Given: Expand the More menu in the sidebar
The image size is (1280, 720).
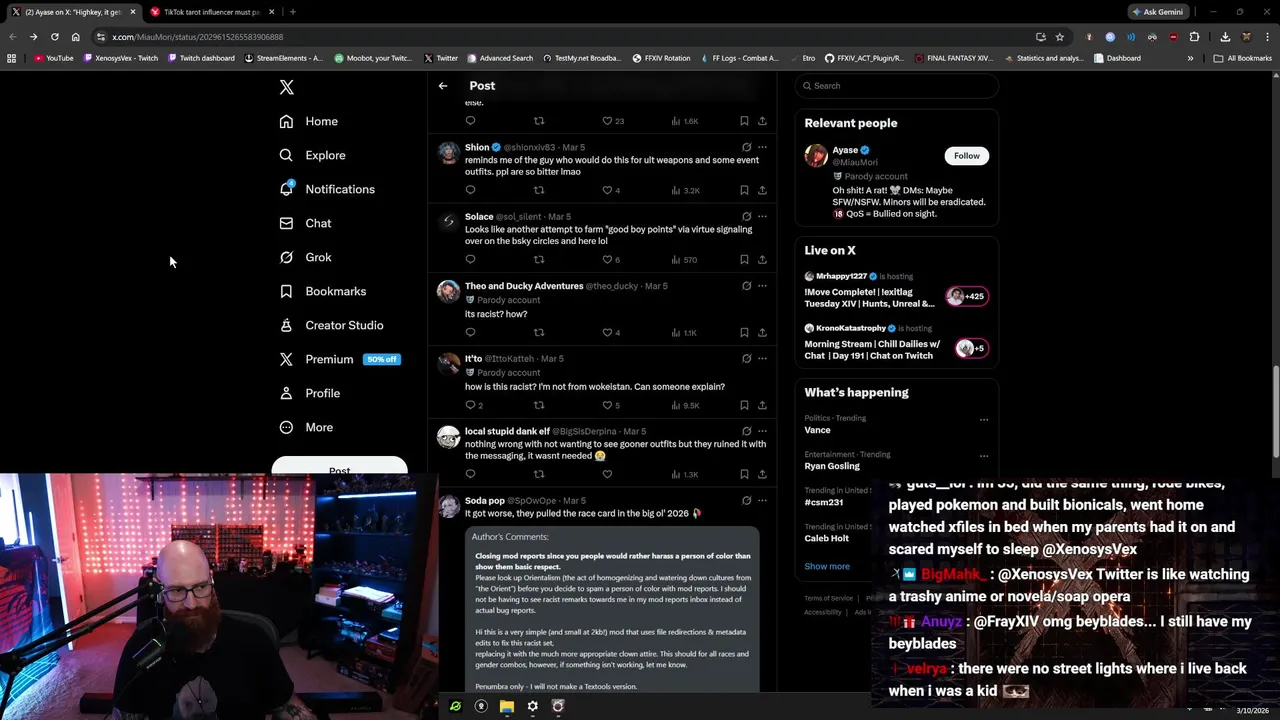Looking at the screenshot, I should (x=306, y=427).
